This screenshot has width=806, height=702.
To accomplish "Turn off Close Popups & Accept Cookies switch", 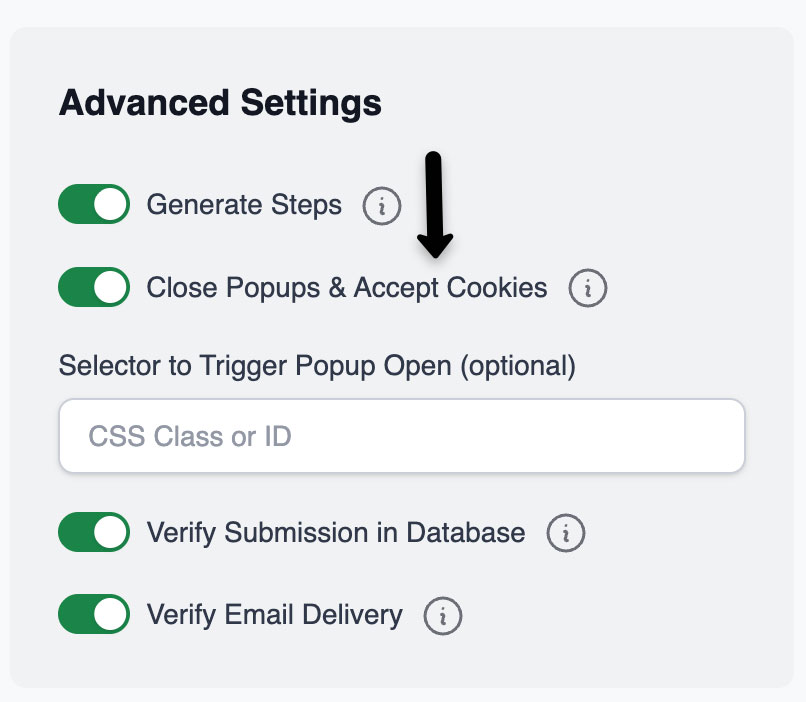I will (94, 288).
